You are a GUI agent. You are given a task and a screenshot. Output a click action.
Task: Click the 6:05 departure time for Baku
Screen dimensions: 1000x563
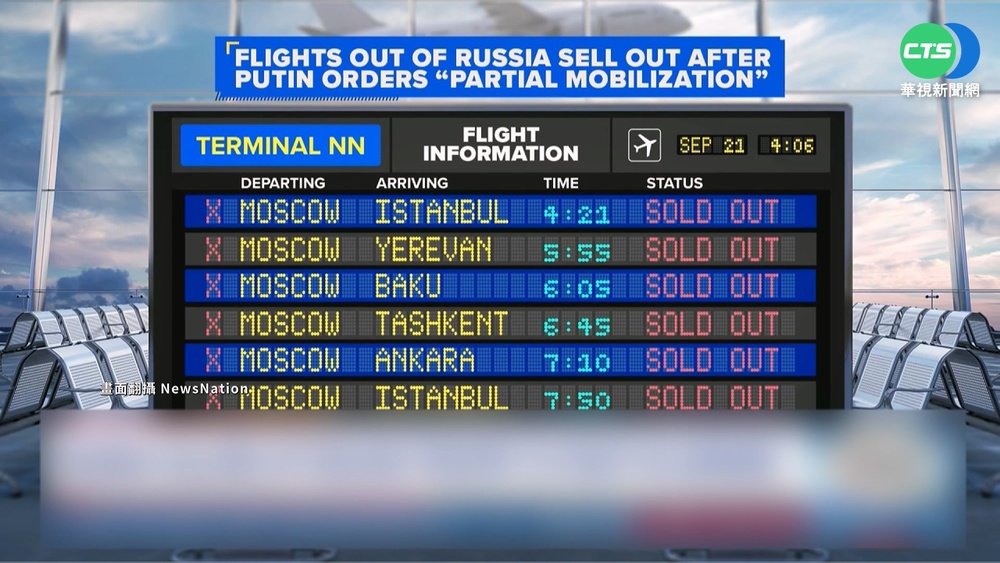click(x=577, y=287)
